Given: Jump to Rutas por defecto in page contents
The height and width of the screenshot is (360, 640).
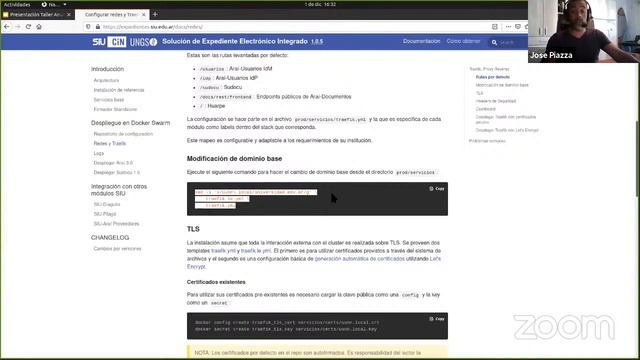Looking at the screenshot, I should 493,77.
